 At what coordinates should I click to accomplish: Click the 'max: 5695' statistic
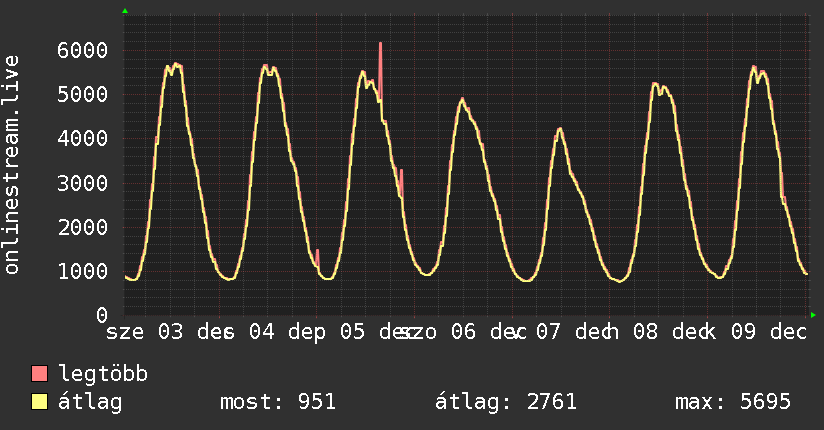click(733, 402)
